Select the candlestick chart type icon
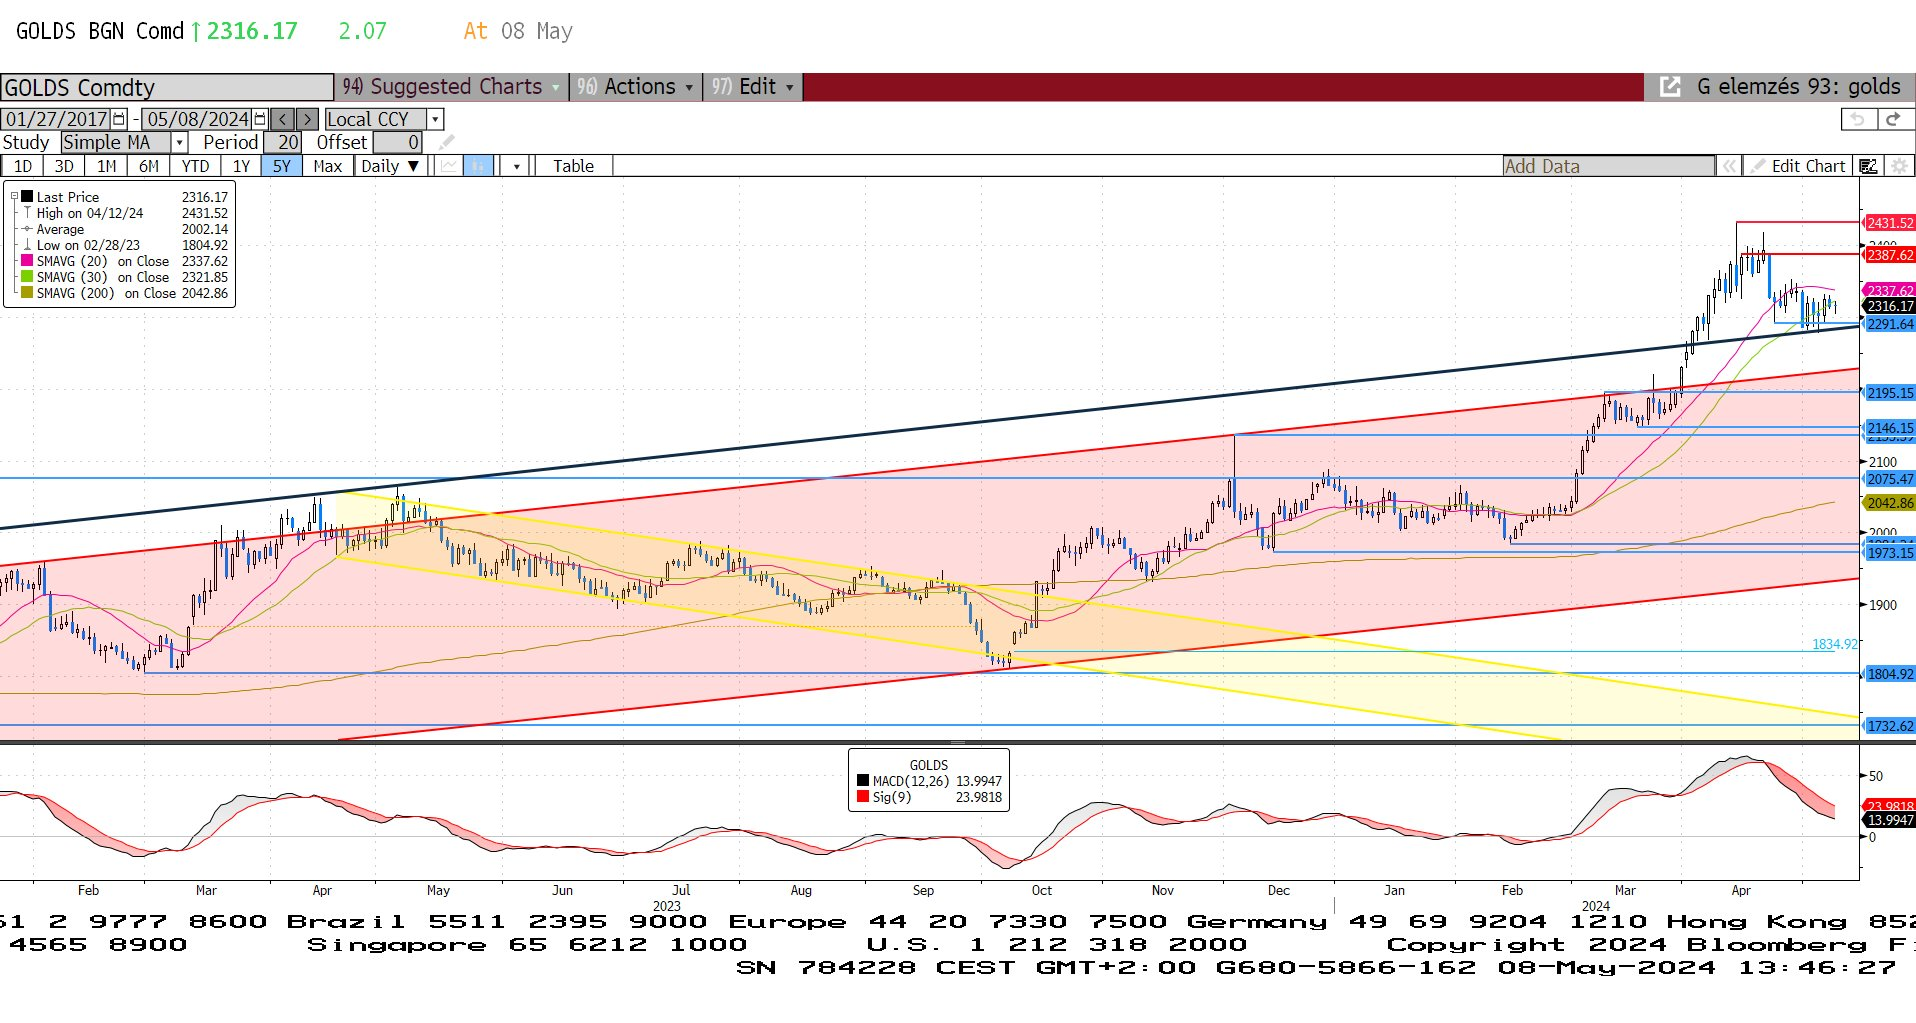This screenshot has height=1023, width=1916. pos(479,166)
